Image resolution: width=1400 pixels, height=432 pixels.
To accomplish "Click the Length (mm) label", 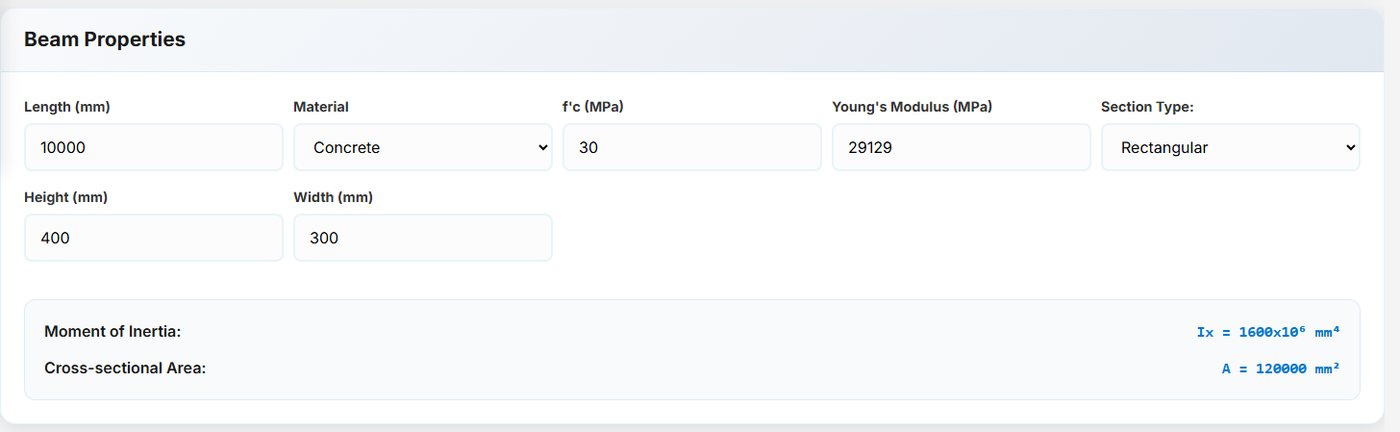I will (x=67, y=107).
